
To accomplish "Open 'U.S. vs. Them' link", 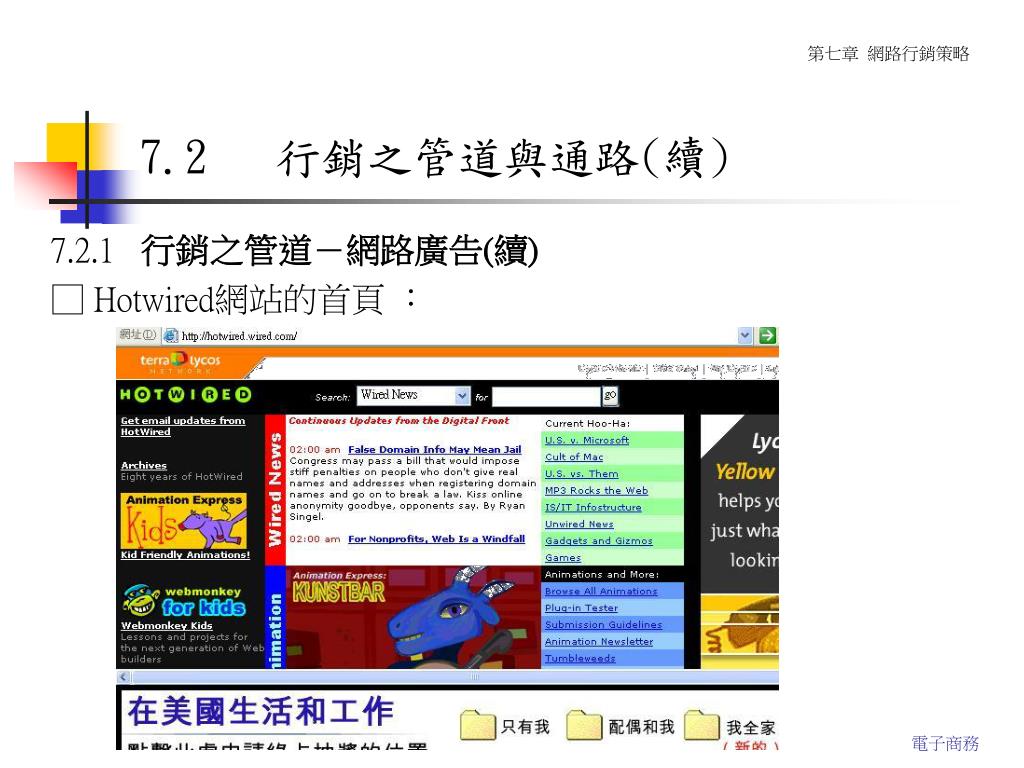I will tap(581, 474).
